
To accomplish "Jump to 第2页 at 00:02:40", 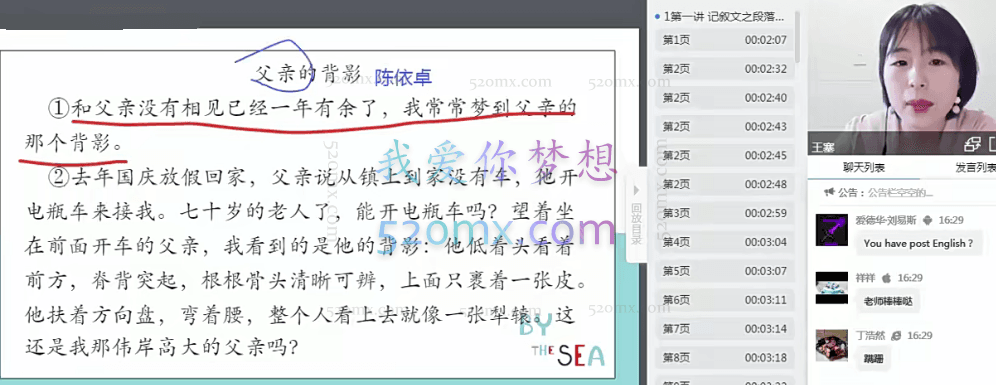I will 724,98.
